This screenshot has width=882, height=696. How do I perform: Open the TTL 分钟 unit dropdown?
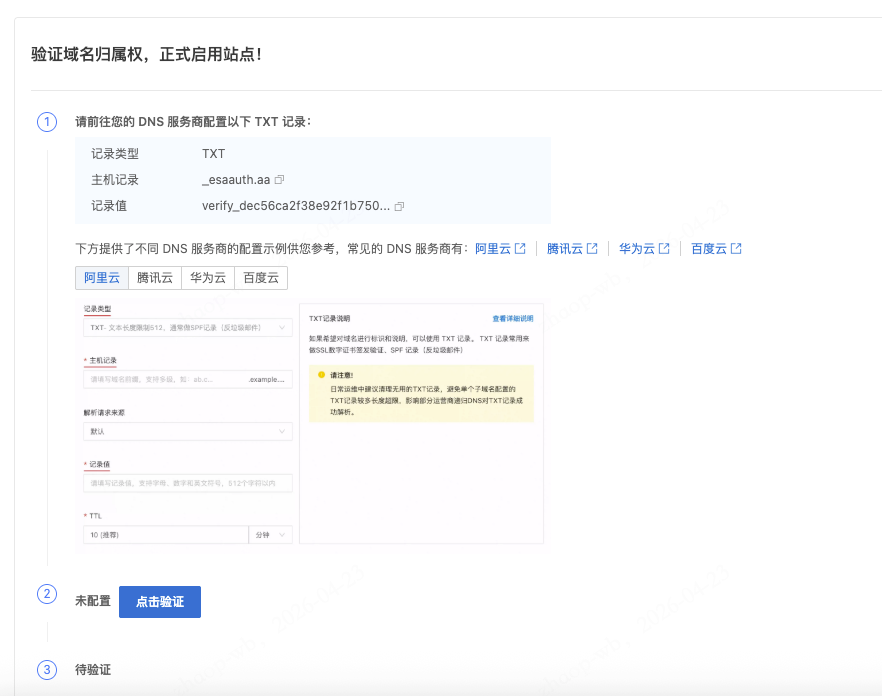(x=271, y=535)
